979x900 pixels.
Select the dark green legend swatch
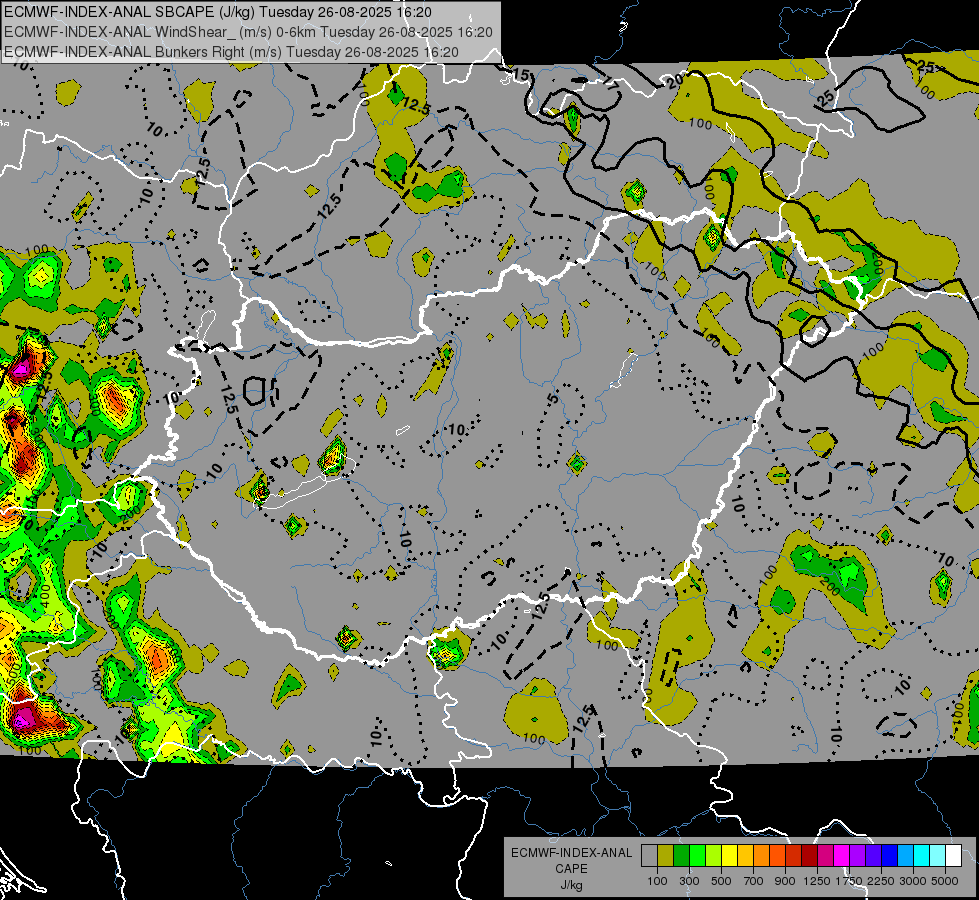[681, 855]
